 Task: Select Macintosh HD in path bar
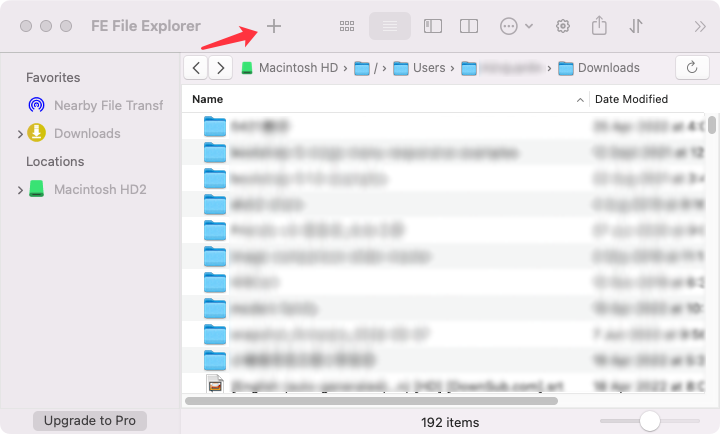(x=298, y=68)
